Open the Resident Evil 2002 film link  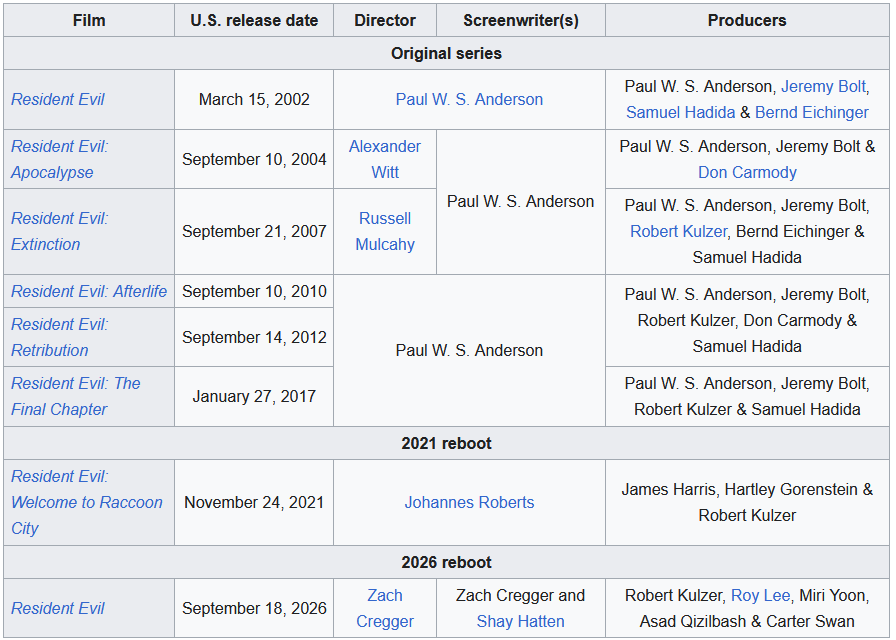click(x=58, y=99)
